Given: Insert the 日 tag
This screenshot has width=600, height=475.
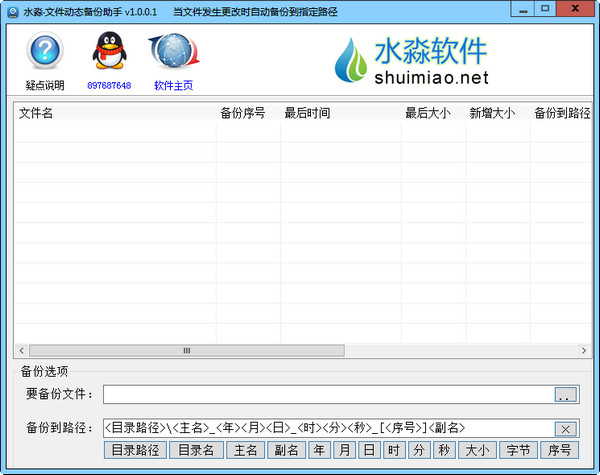Looking at the screenshot, I should pos(369,450).
